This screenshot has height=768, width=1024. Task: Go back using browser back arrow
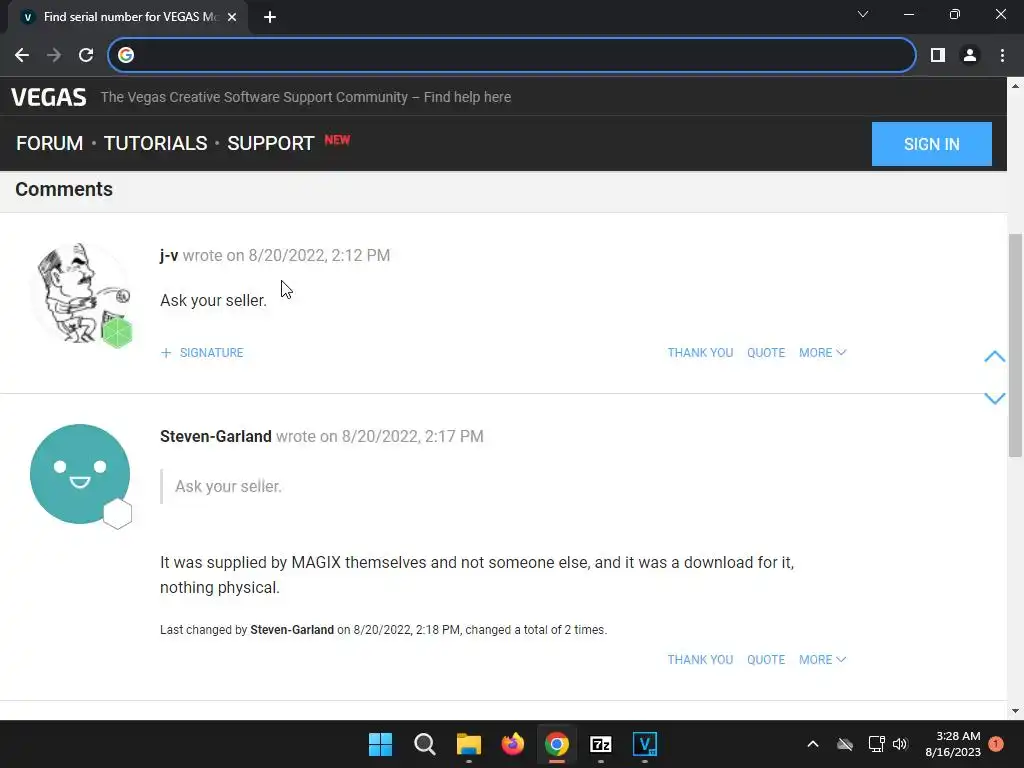click(x=22, y=56)
